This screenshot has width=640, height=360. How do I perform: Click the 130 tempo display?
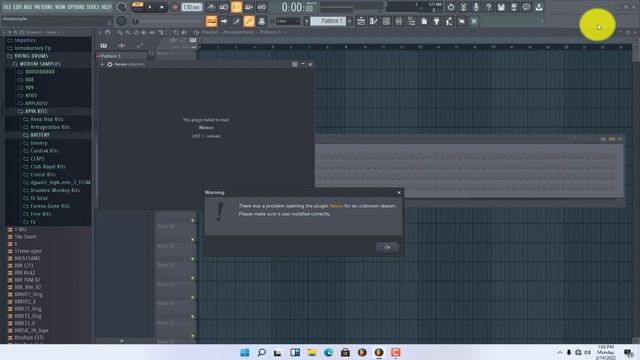(x=192, y=7)
